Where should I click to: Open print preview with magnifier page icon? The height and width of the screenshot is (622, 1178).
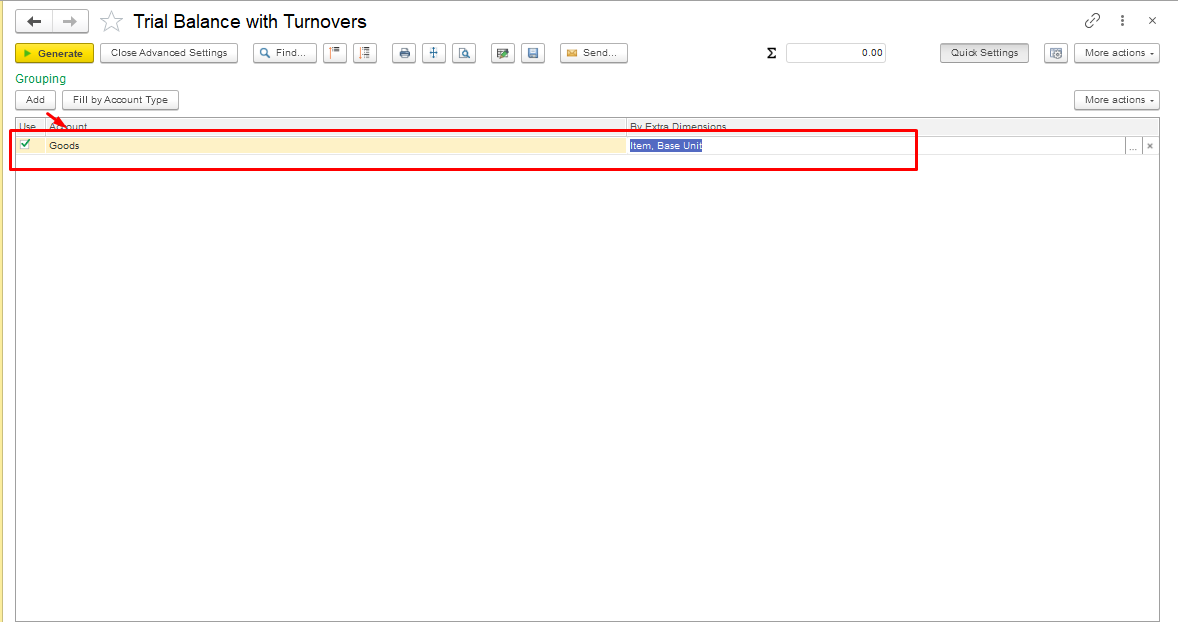[x=463, y=53]
